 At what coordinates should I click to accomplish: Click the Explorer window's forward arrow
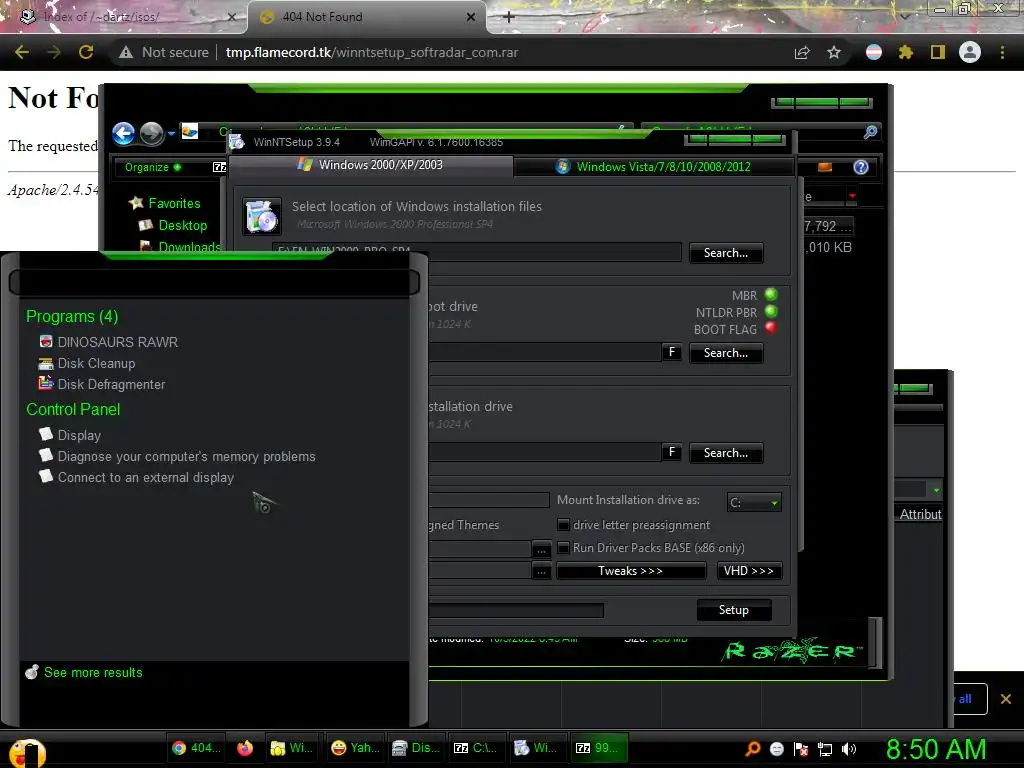(x=152, y=133)
